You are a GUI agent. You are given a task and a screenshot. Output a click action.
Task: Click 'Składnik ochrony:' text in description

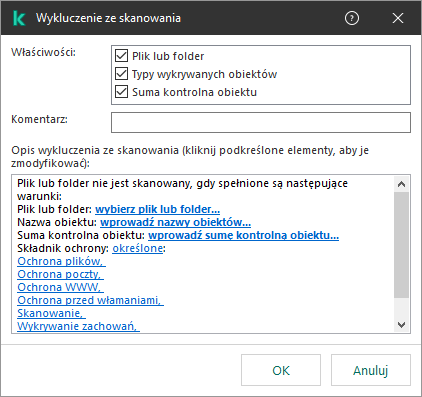click(63, 248)
